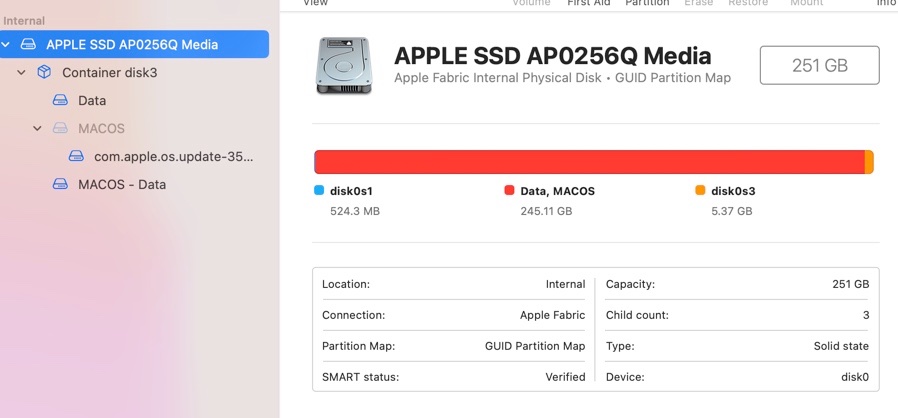Select First Aid in the toolbar
Screen dimensions: 898x418
pos(591,3)
